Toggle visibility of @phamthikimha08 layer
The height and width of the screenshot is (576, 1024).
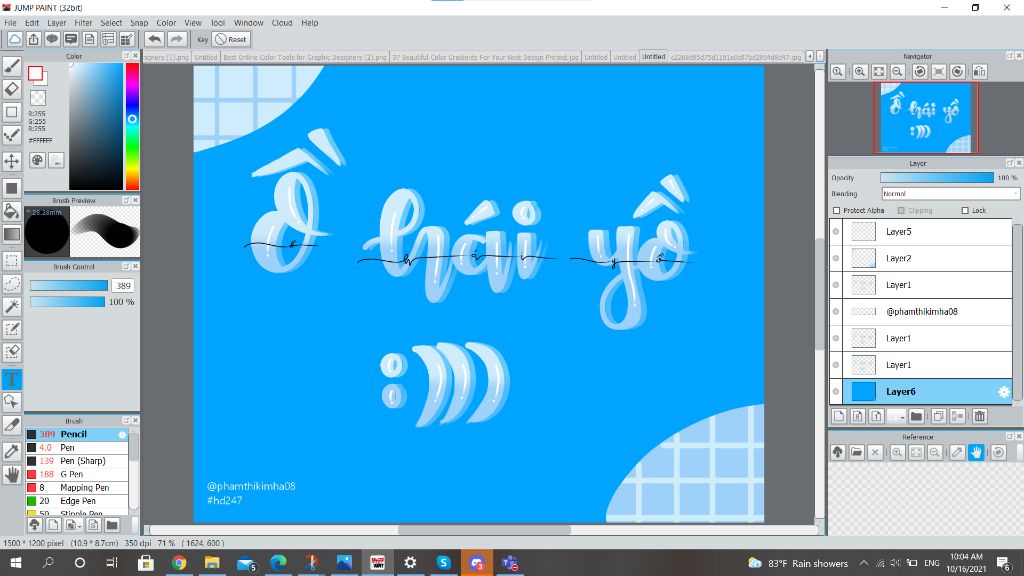(x=836, y=312)
